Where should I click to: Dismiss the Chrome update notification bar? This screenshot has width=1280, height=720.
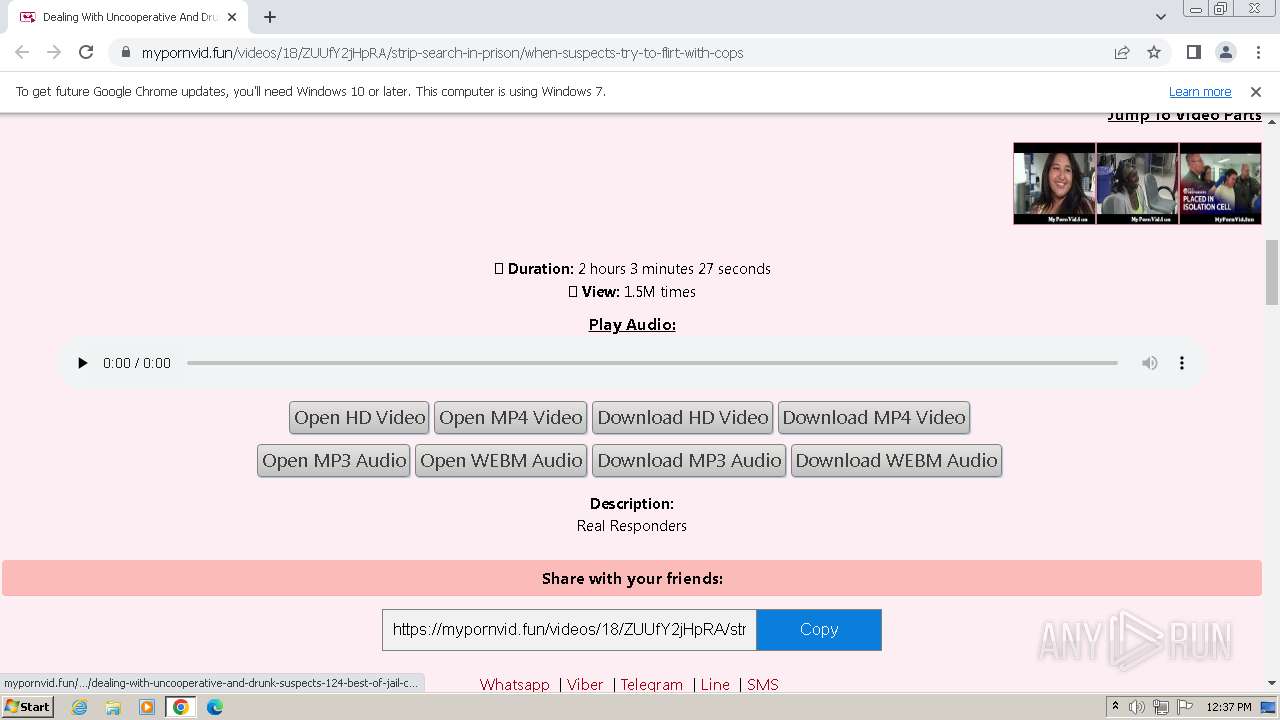[1256, 92]
